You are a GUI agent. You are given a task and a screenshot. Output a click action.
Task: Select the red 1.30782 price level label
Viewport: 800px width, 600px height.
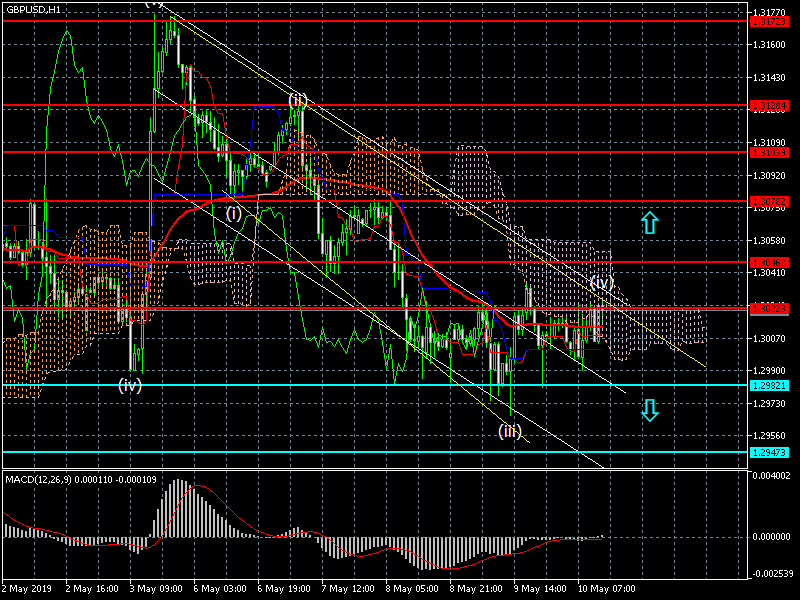(769, 202)
